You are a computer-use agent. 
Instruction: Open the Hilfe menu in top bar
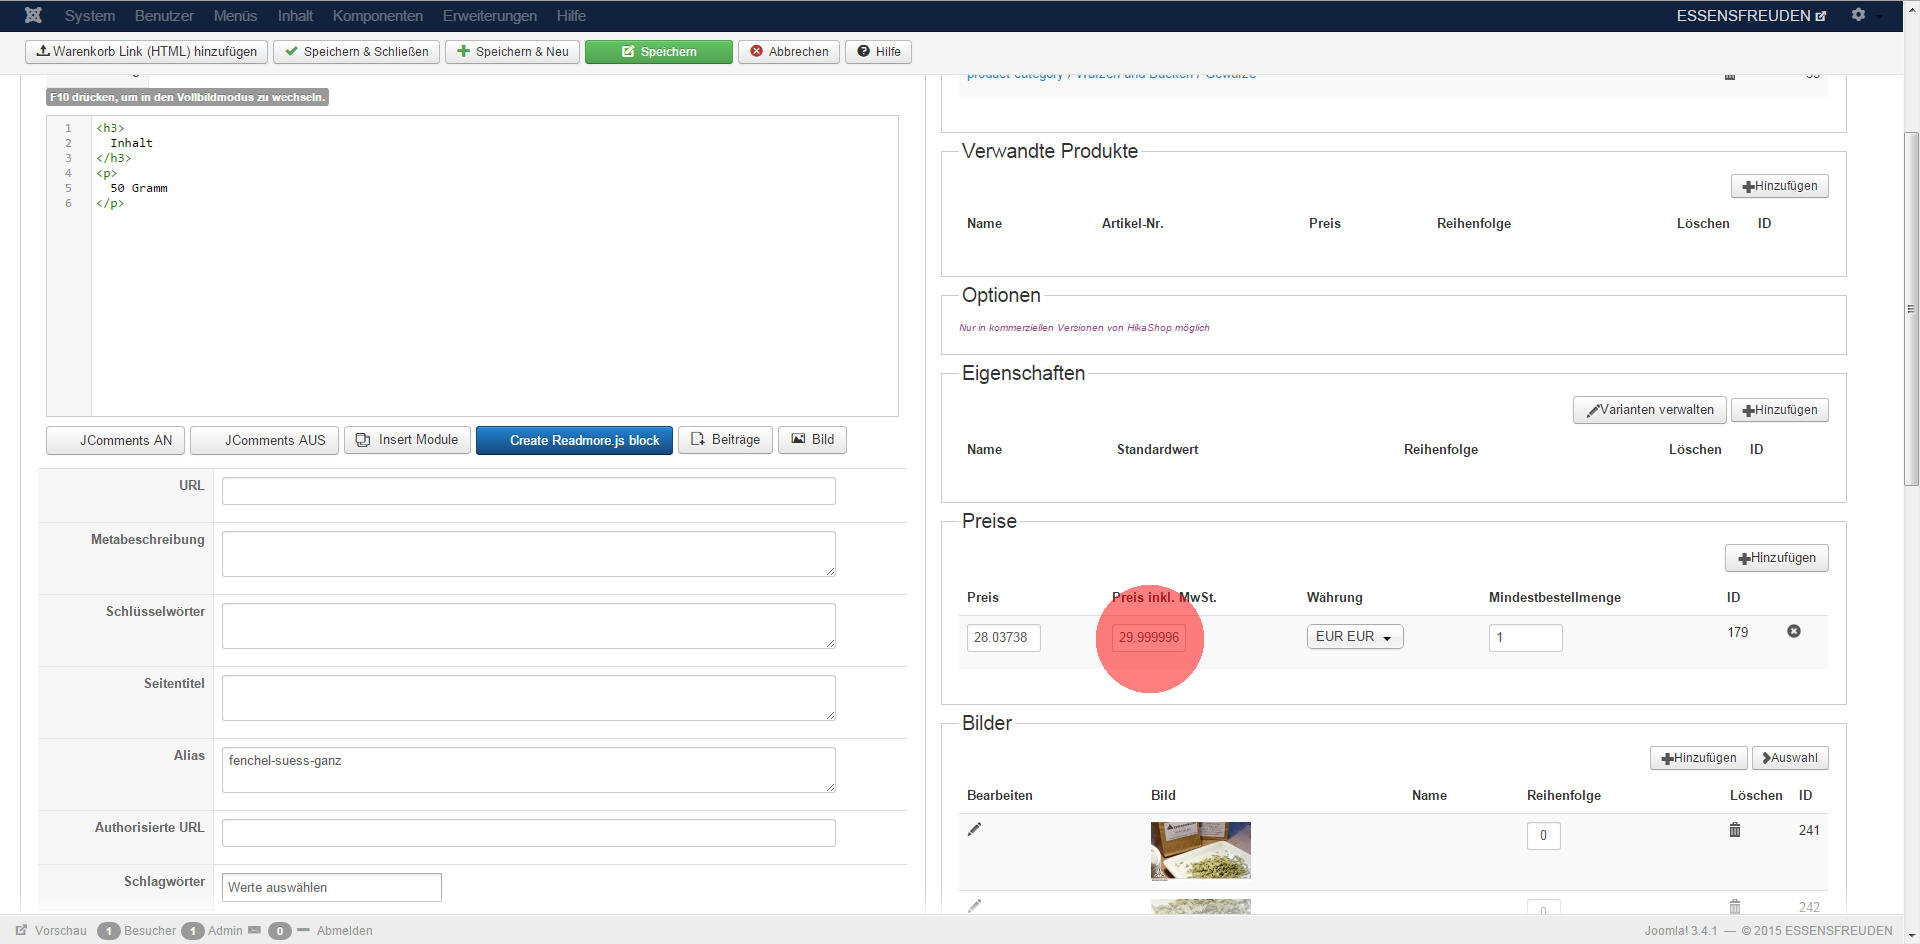coord(571,16)
